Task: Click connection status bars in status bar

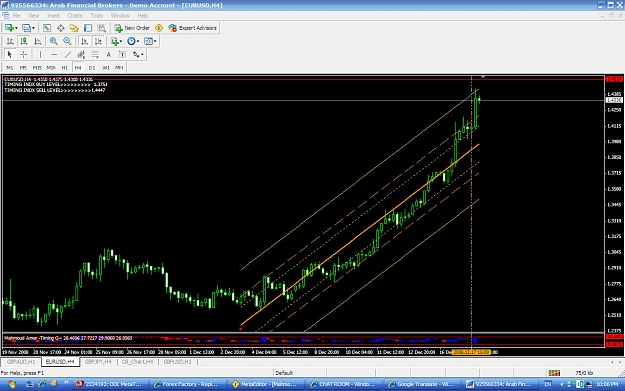Action: [554, 373]
